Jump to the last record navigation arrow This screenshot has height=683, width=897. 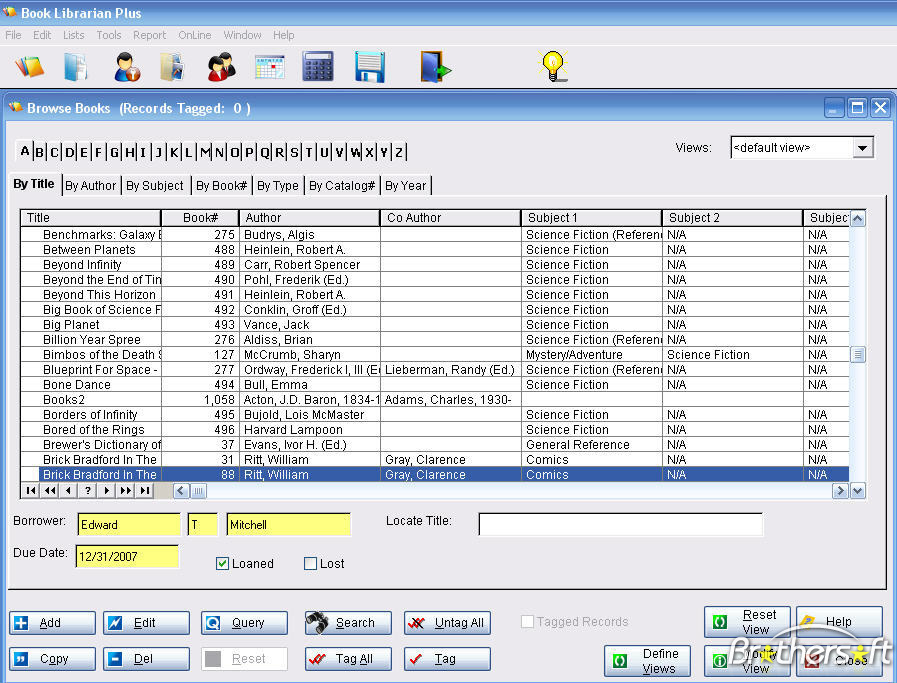145,491
